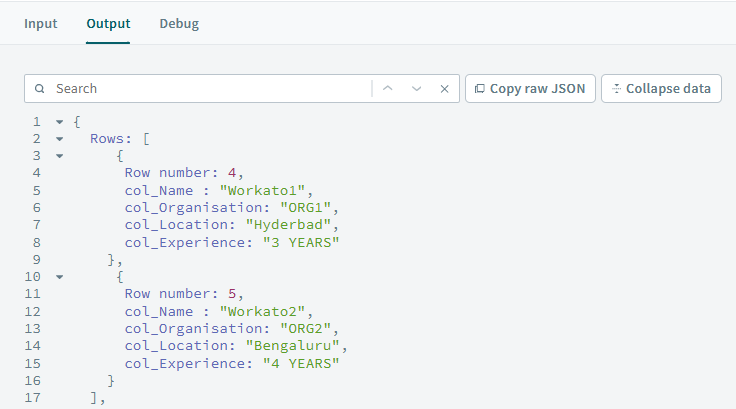Clear the search with the X icon
Screen dimensions: 736x409
pyautogui.click(x=445, y=89)
